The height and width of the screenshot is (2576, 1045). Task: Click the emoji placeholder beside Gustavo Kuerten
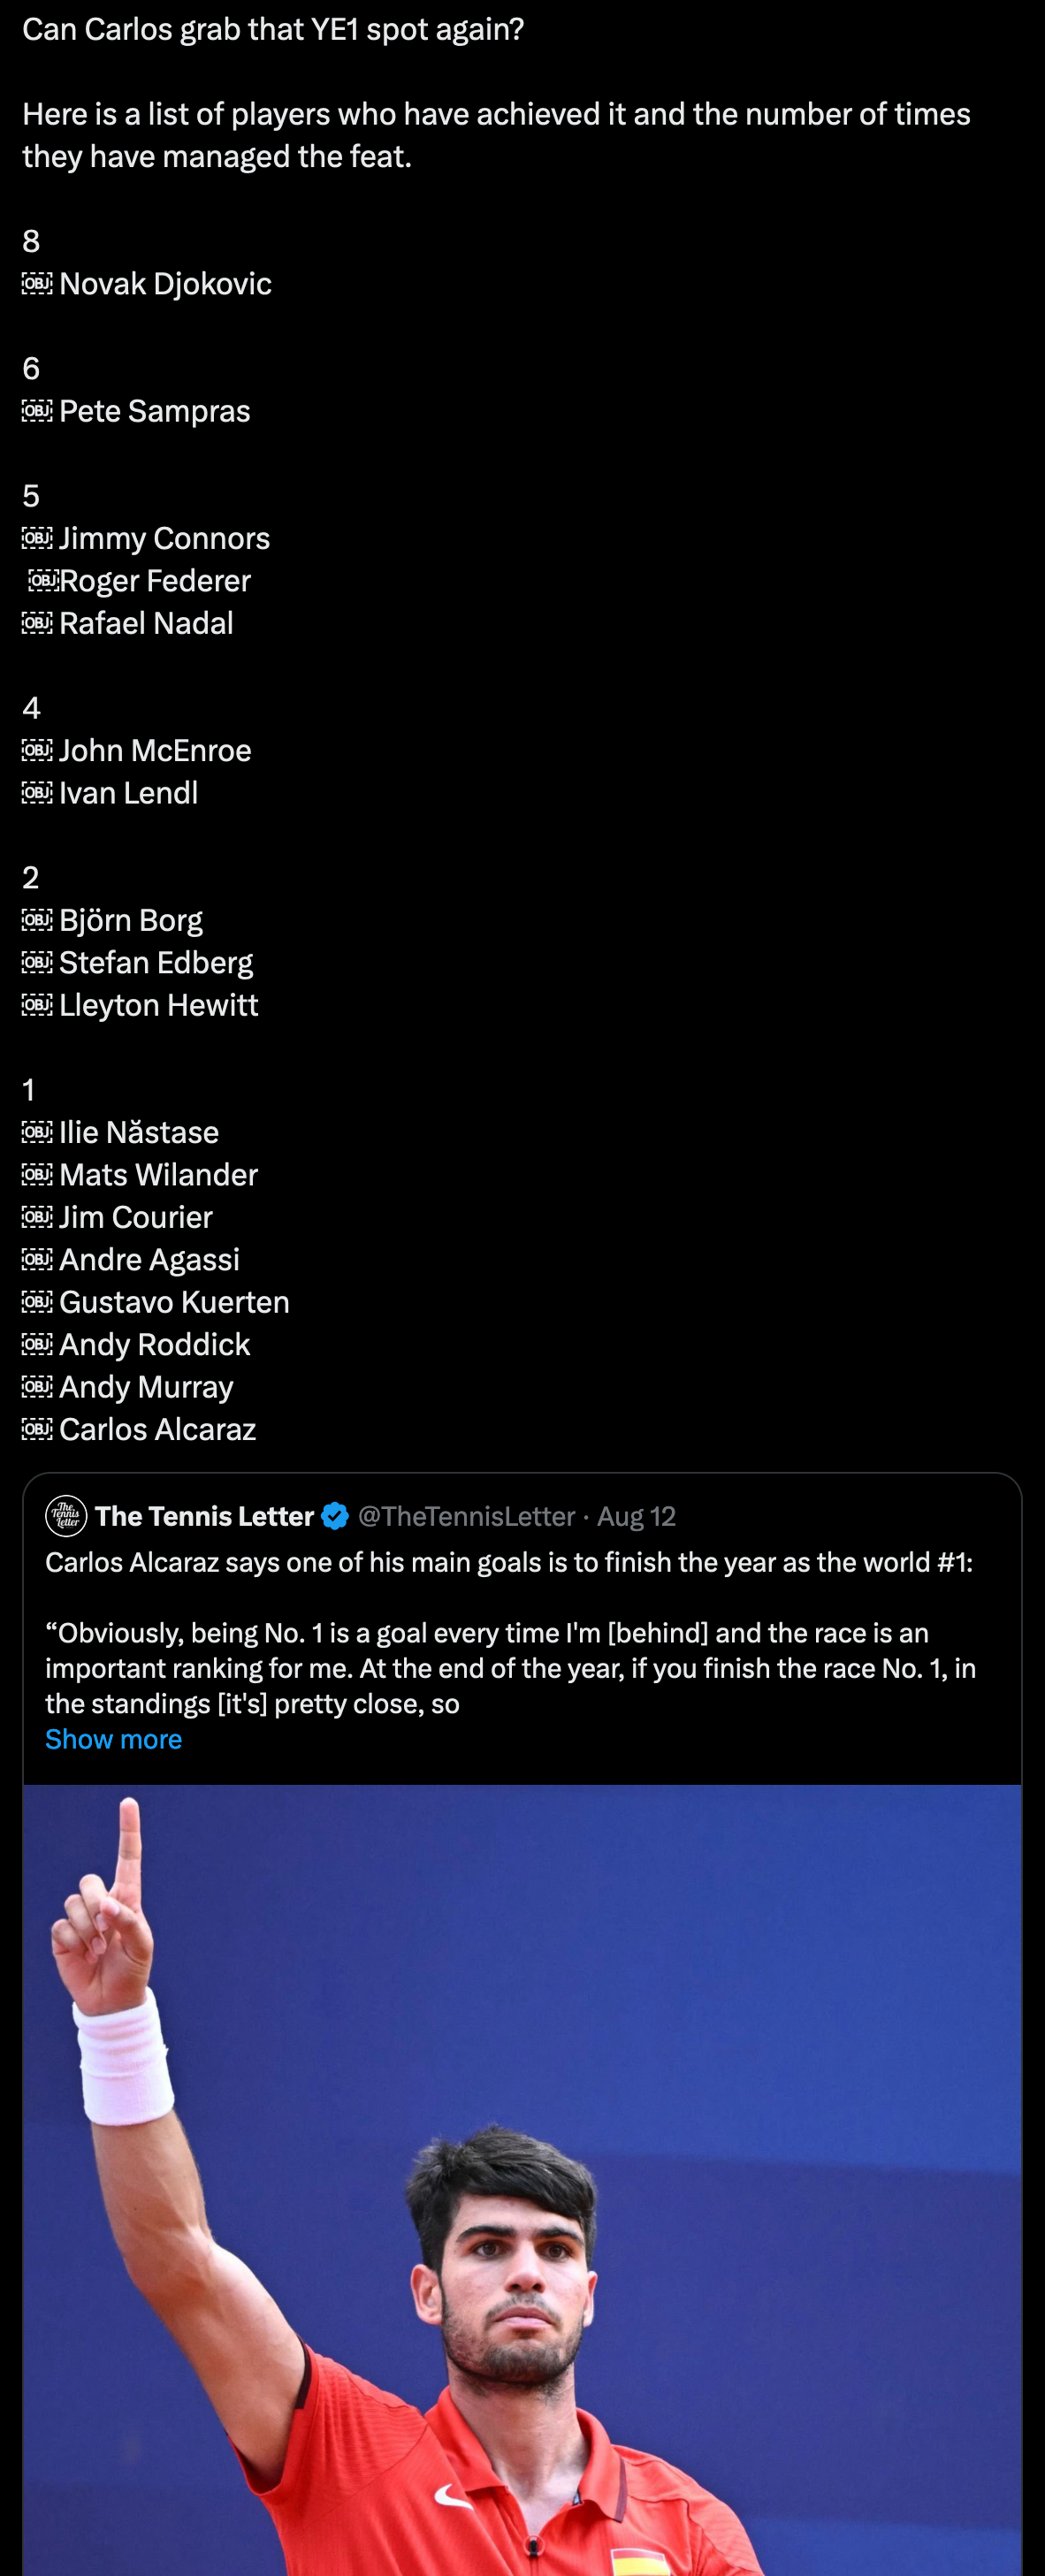click(37, 1302)
